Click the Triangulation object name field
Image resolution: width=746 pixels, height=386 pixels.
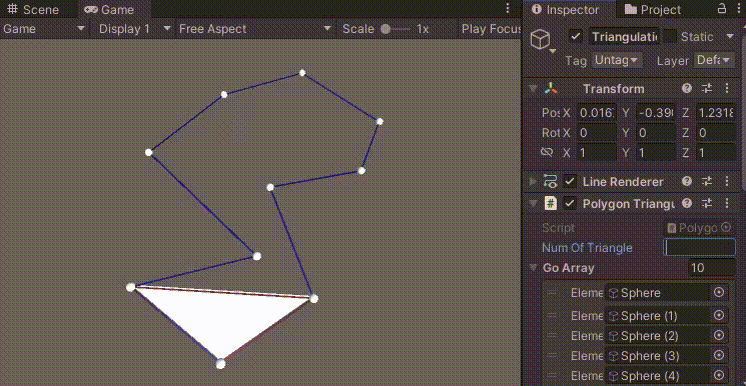tap(624, 37)
